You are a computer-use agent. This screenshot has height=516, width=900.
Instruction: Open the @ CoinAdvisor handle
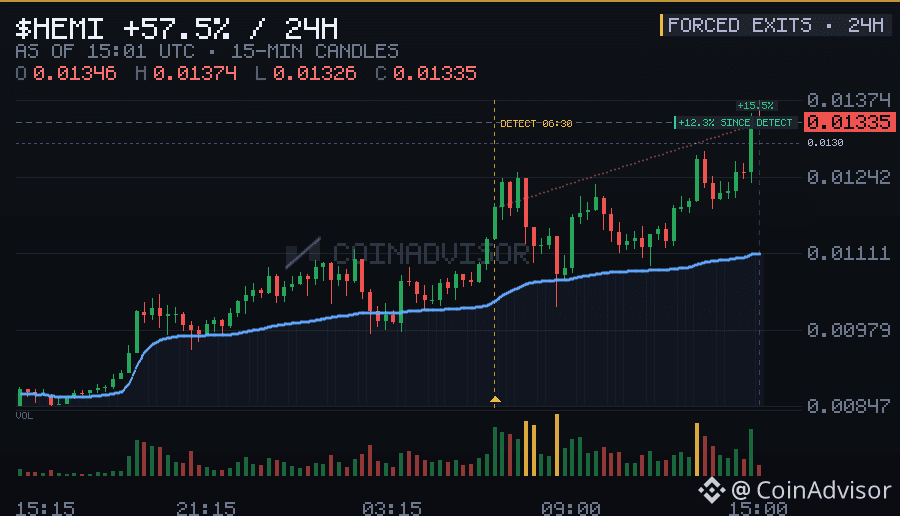[x=811, y=490]
